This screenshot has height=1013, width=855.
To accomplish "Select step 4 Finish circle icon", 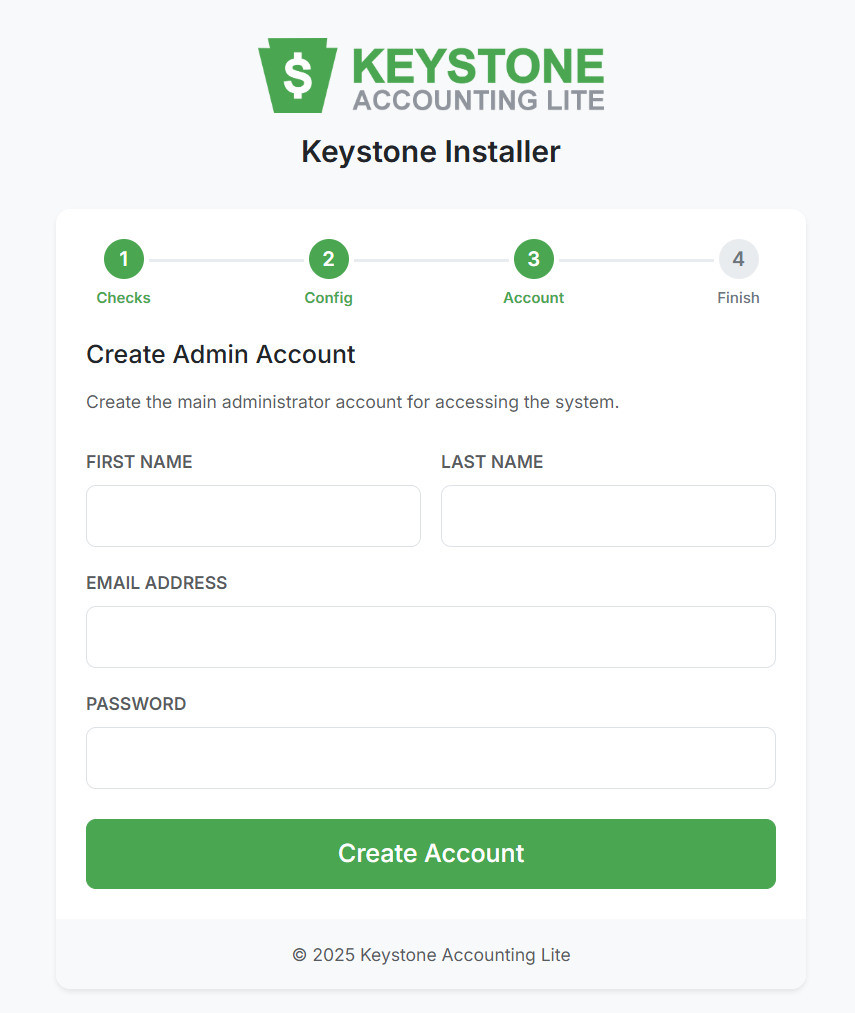I will (738, 258).
